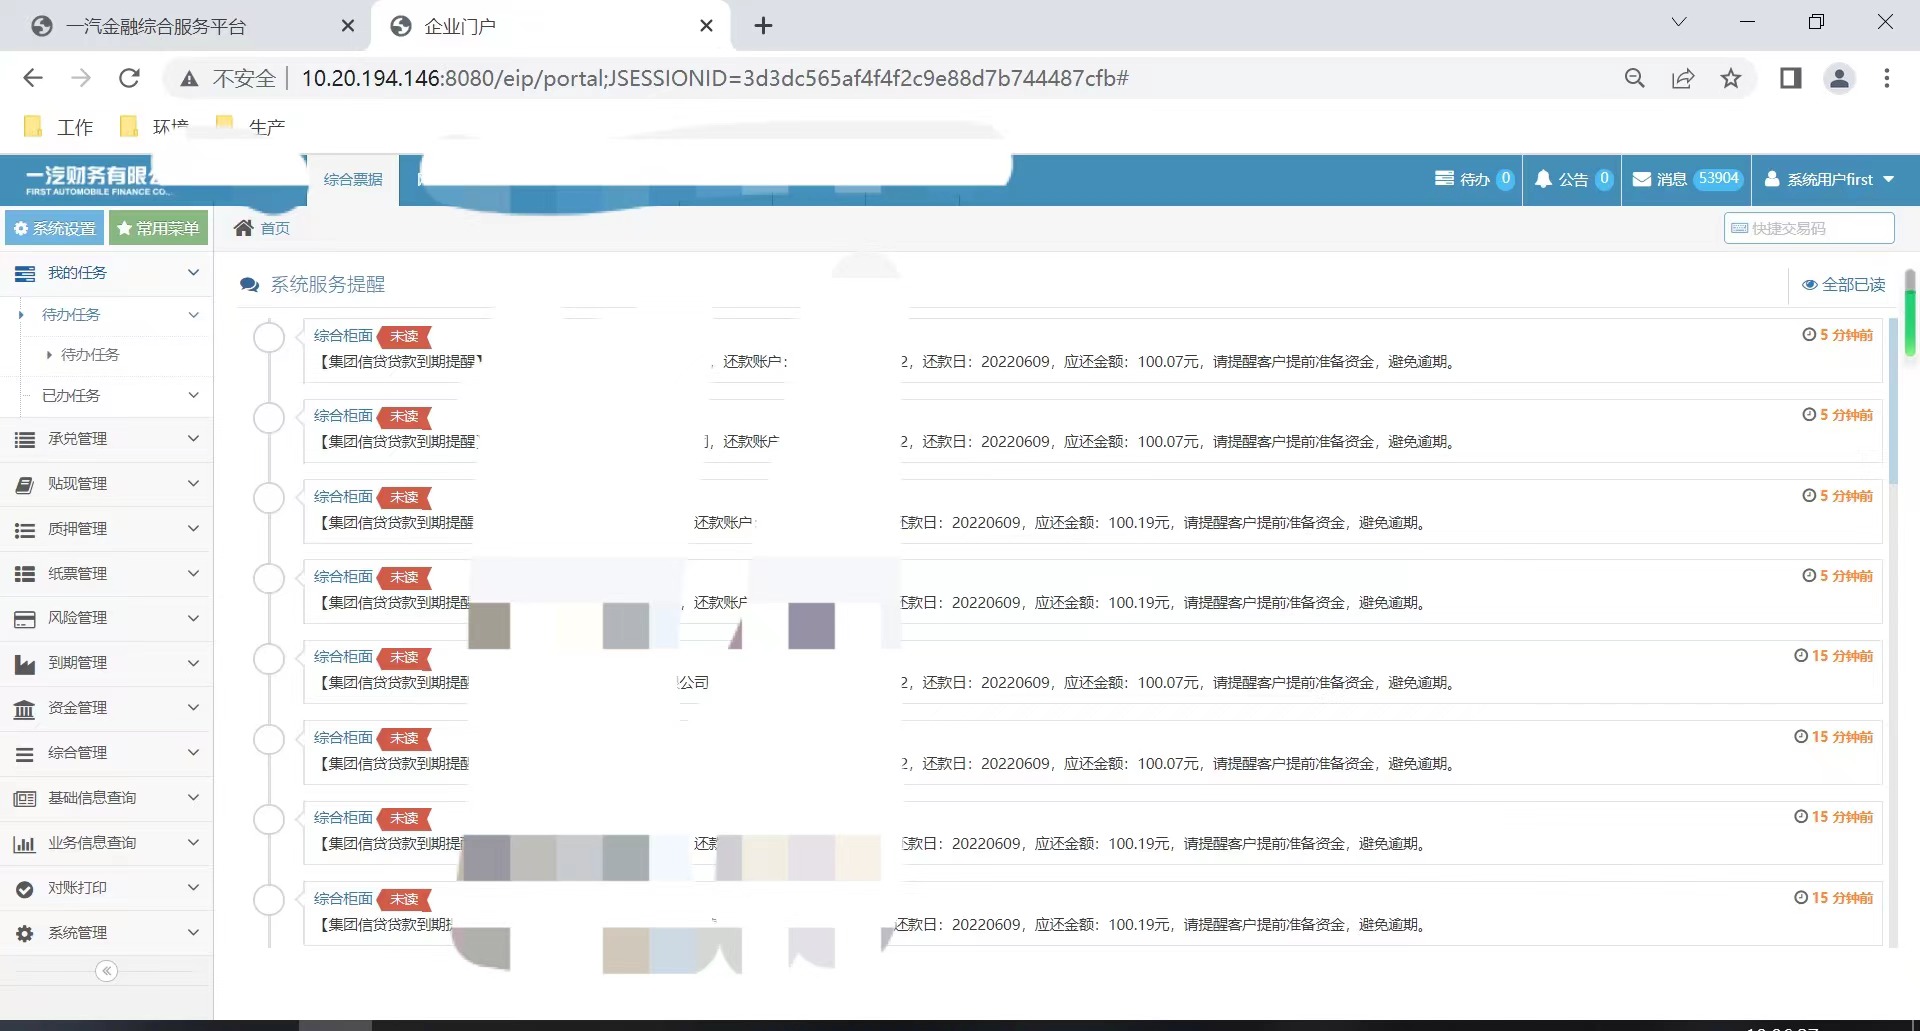
Task: Click the 承兑管理 list icon
Action: tap(25, 439)
